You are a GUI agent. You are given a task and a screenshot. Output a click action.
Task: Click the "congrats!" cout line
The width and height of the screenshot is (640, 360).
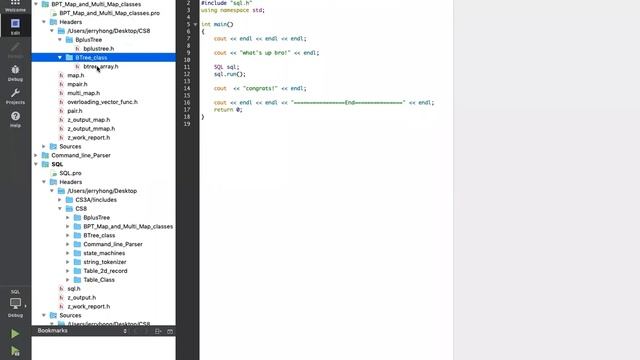tap(260, 89)
